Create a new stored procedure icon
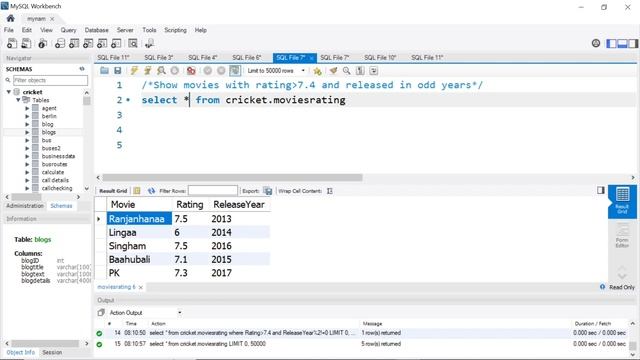The image size is (640, 360). (x=102, y=43)
